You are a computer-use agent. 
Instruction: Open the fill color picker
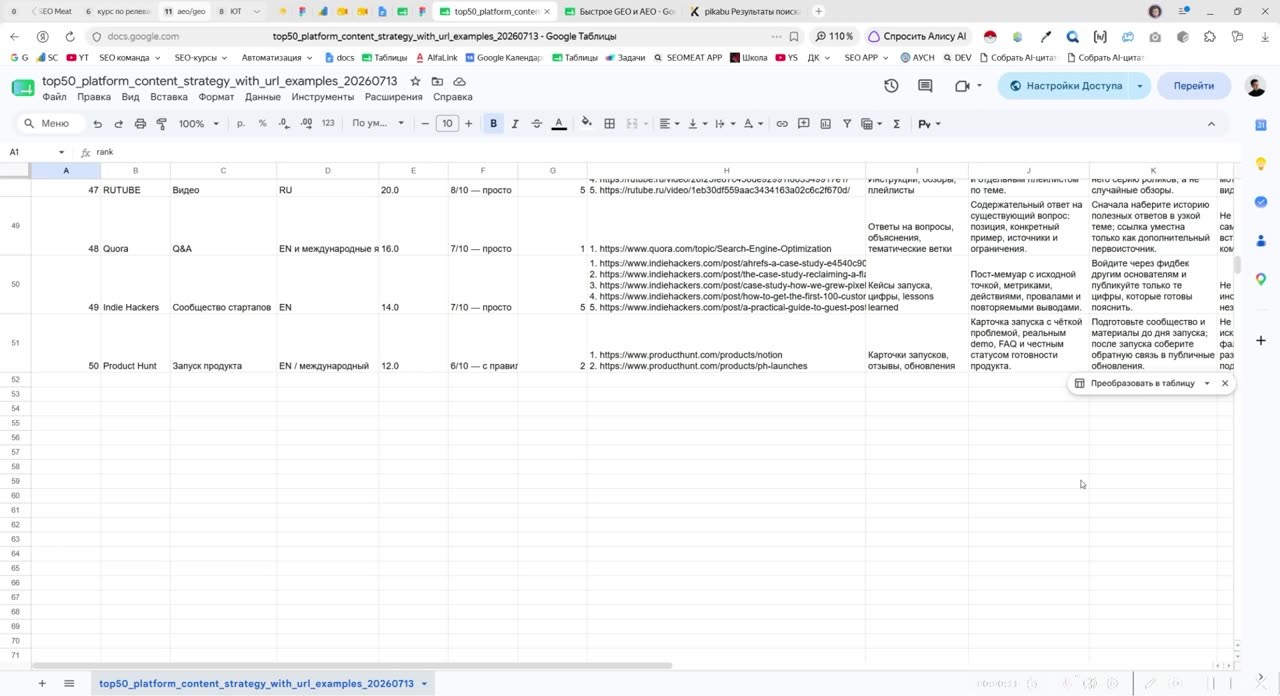[x=587, y=124]
